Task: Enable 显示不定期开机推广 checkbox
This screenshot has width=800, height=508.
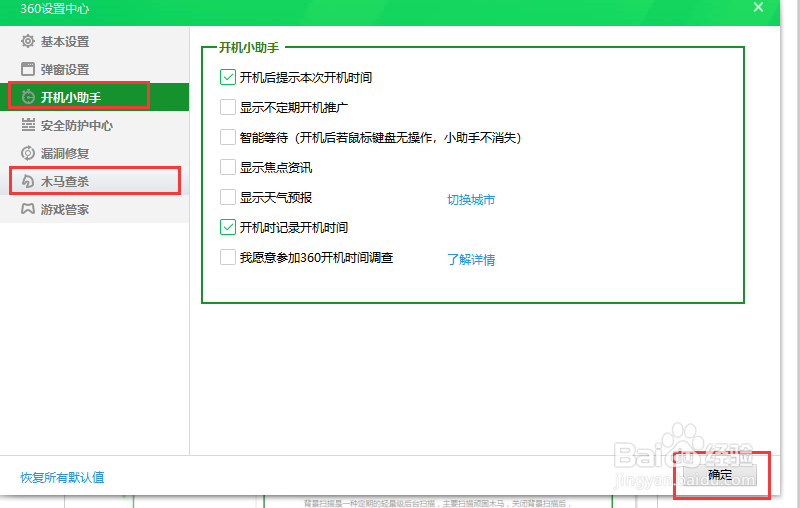Action: (228, 107)
